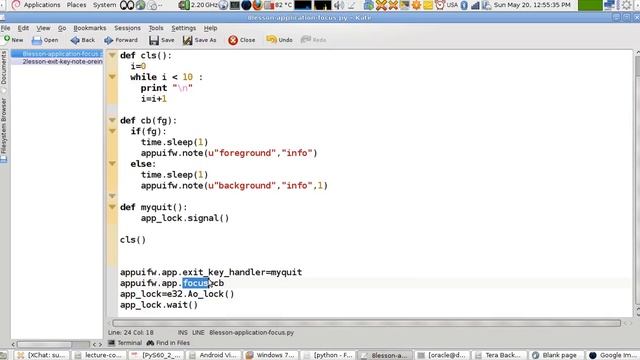Image resolution: width=640 pixels, height=360 pixels.
Task: Select 2lesson-exit-key-note document in list
Action: pyautogui.click(x=57, y=61)
